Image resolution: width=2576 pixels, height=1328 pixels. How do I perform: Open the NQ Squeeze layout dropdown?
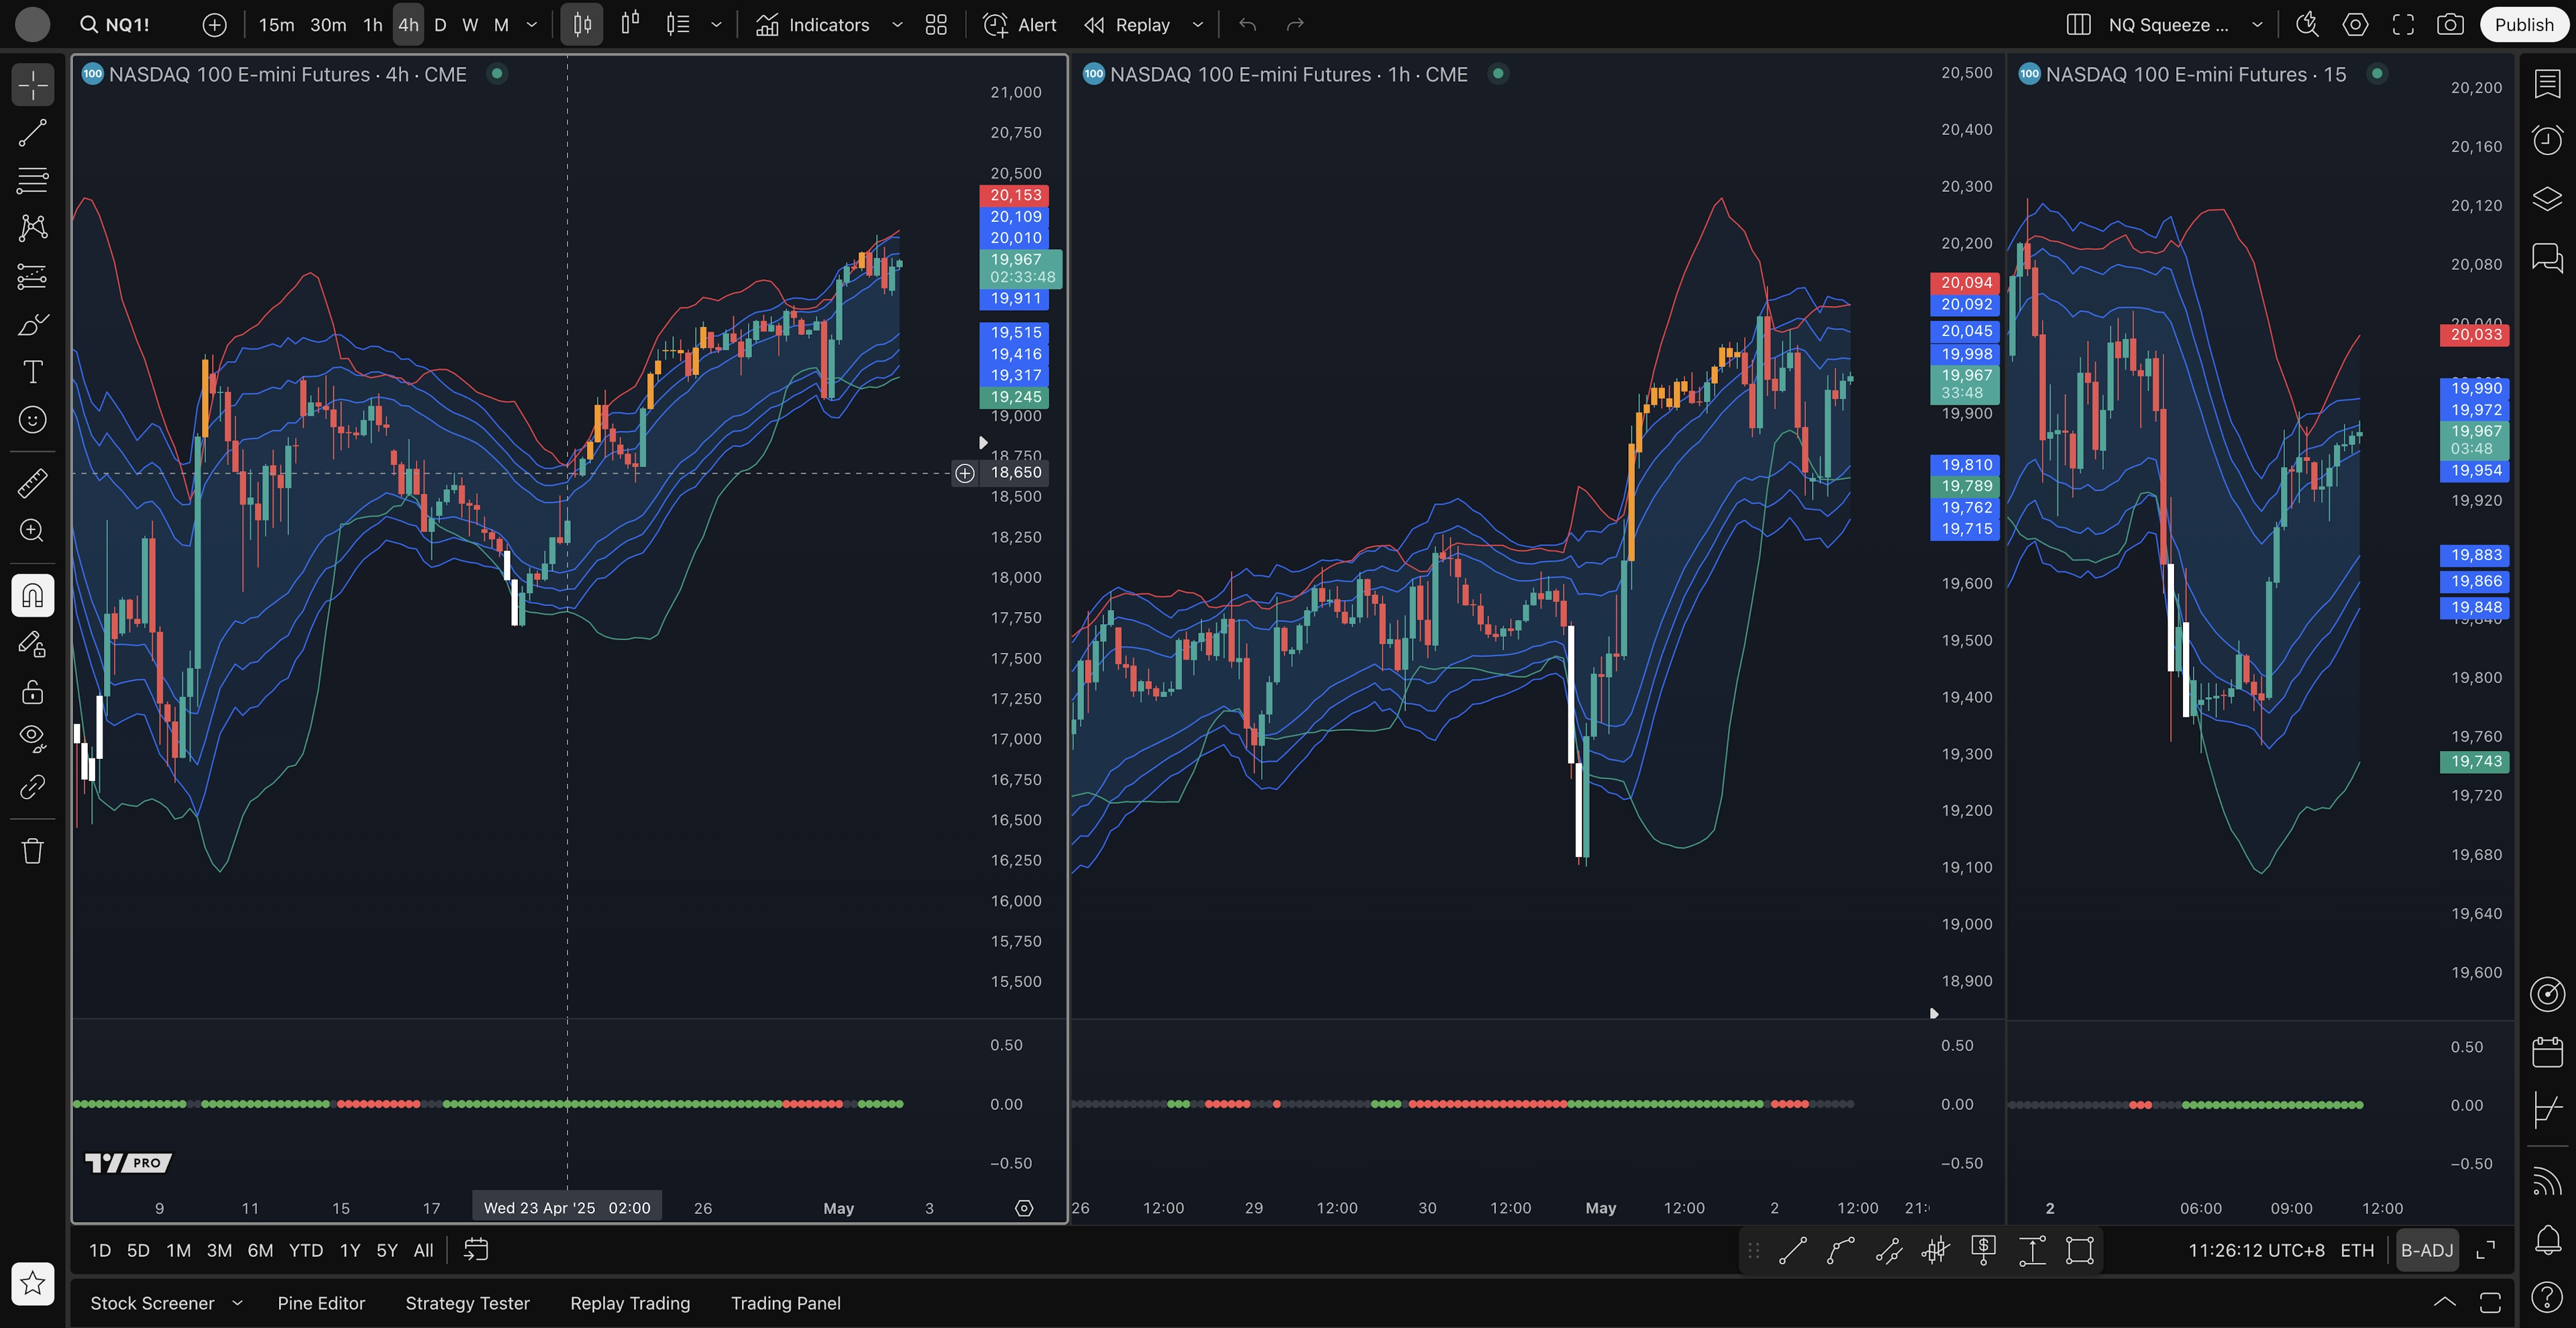(x=2257, y=25)
